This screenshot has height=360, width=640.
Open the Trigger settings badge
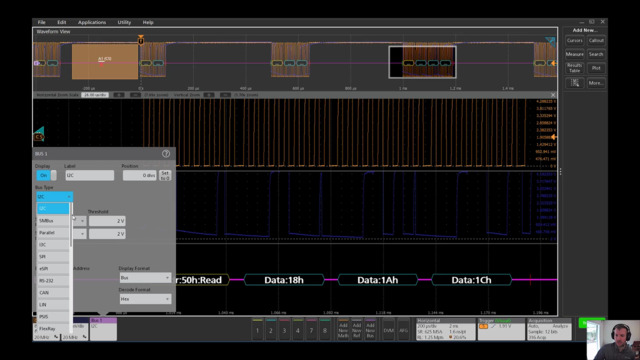coord(501,329)
